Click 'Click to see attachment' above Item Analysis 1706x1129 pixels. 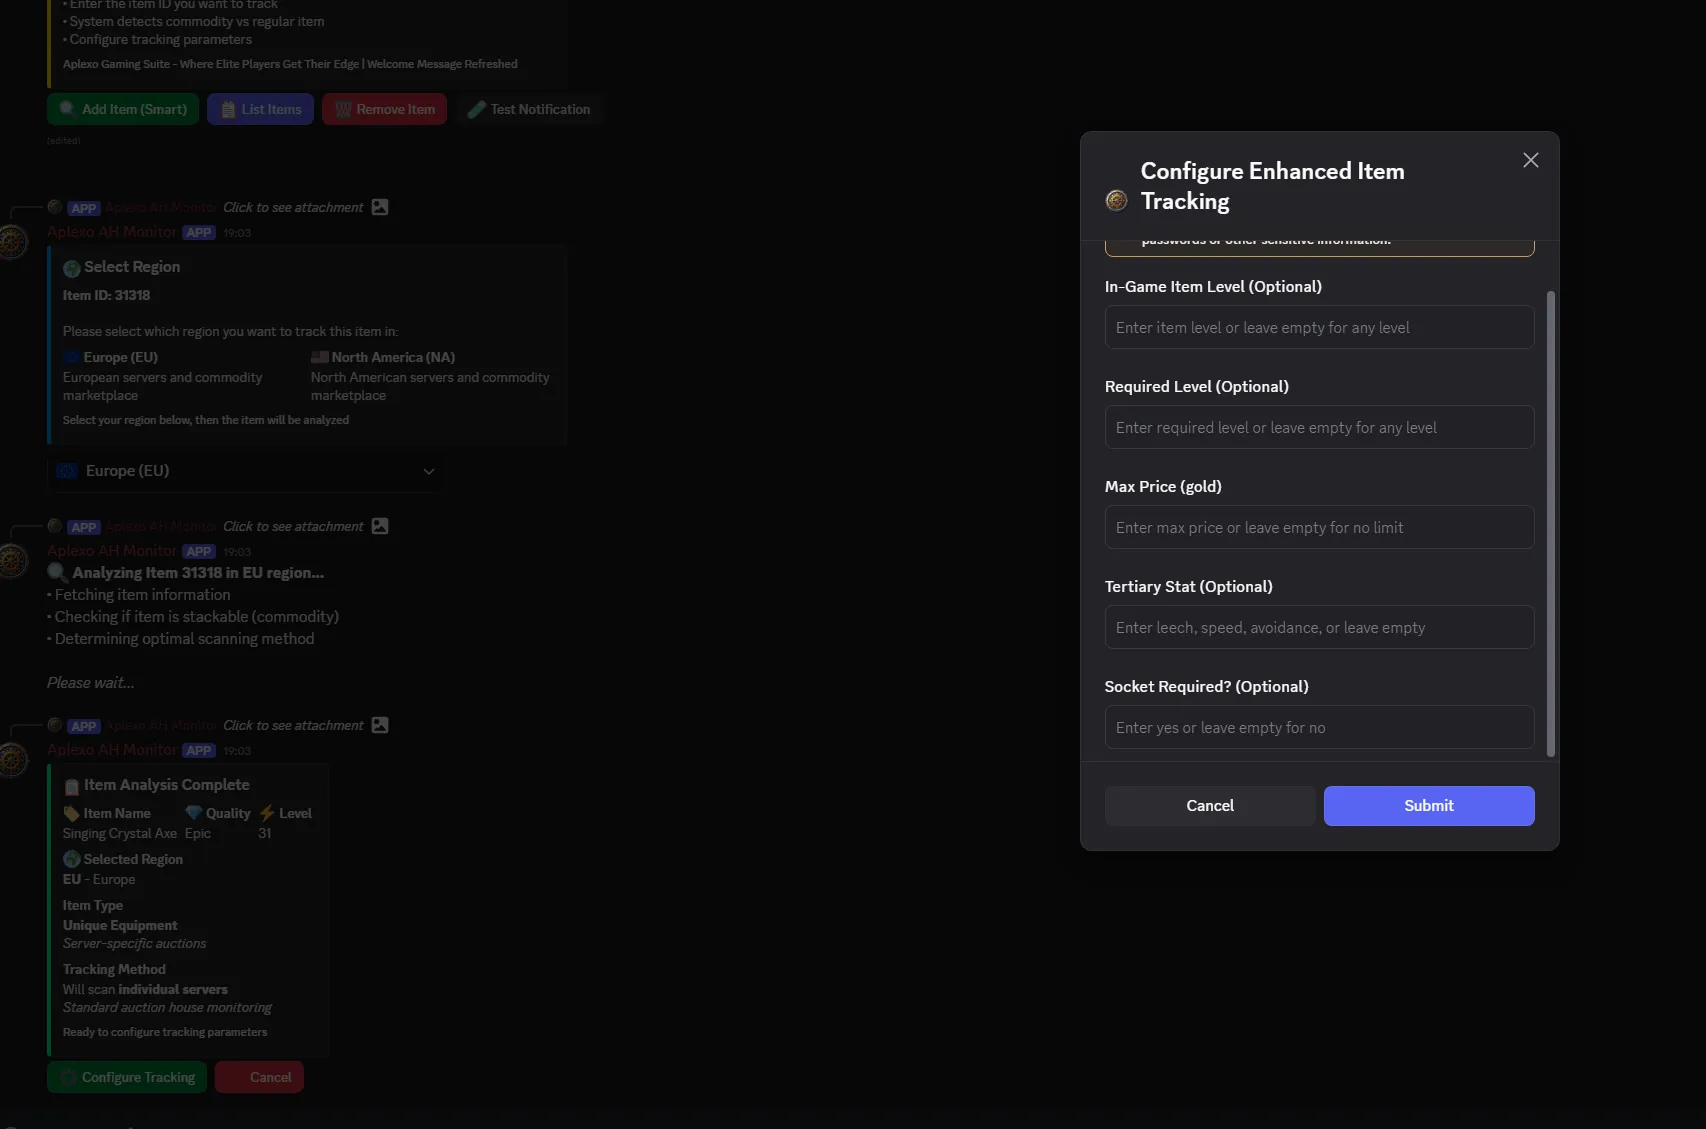293,725
